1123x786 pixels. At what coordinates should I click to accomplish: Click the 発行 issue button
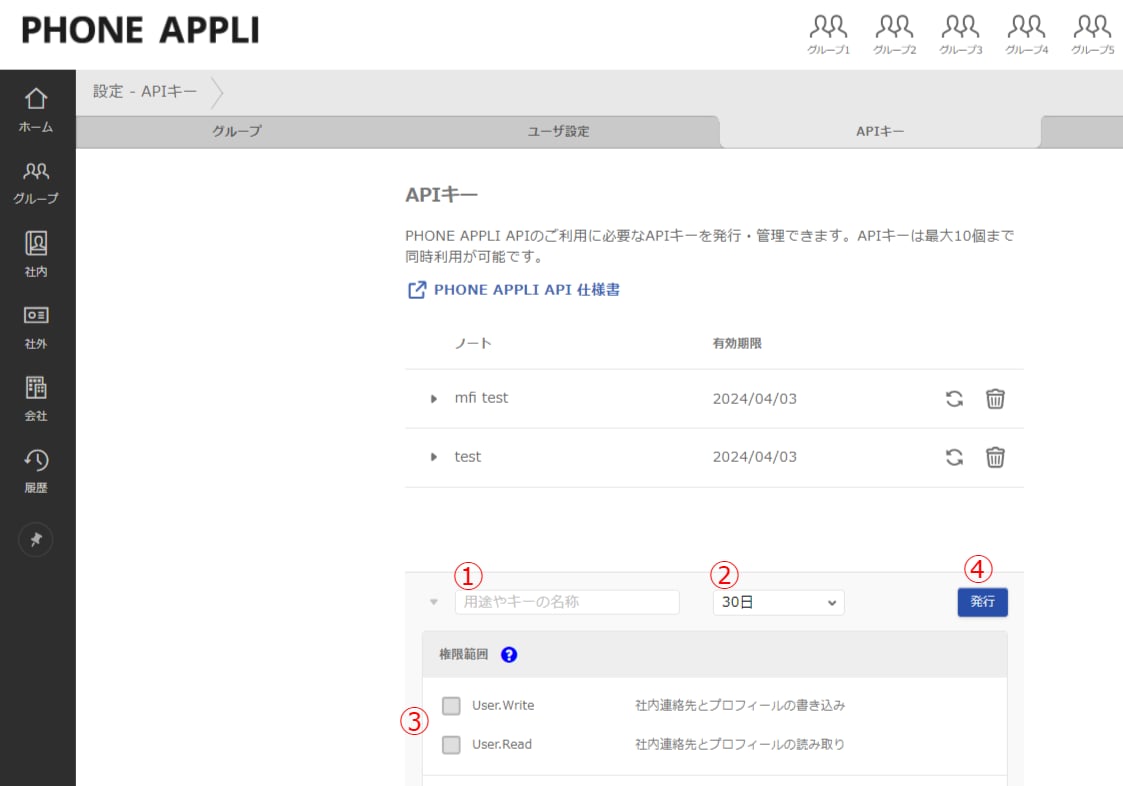click(x=983, y=602)
